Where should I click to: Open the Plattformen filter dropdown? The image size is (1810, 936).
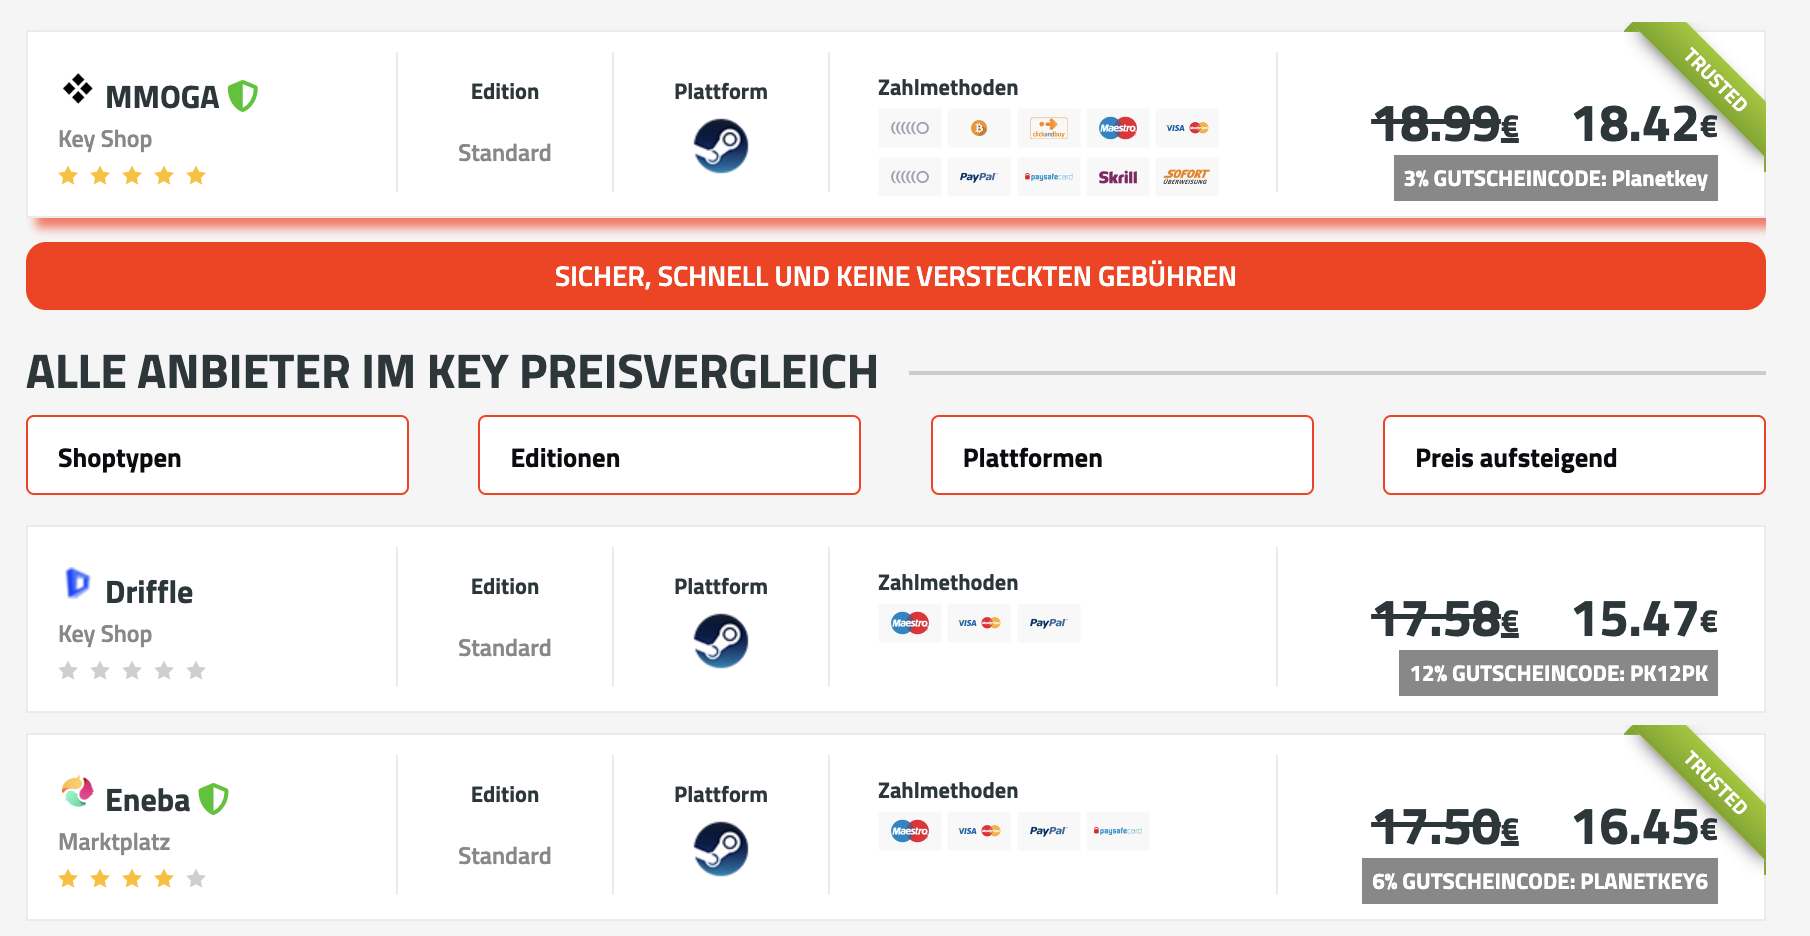point(1122,455)
